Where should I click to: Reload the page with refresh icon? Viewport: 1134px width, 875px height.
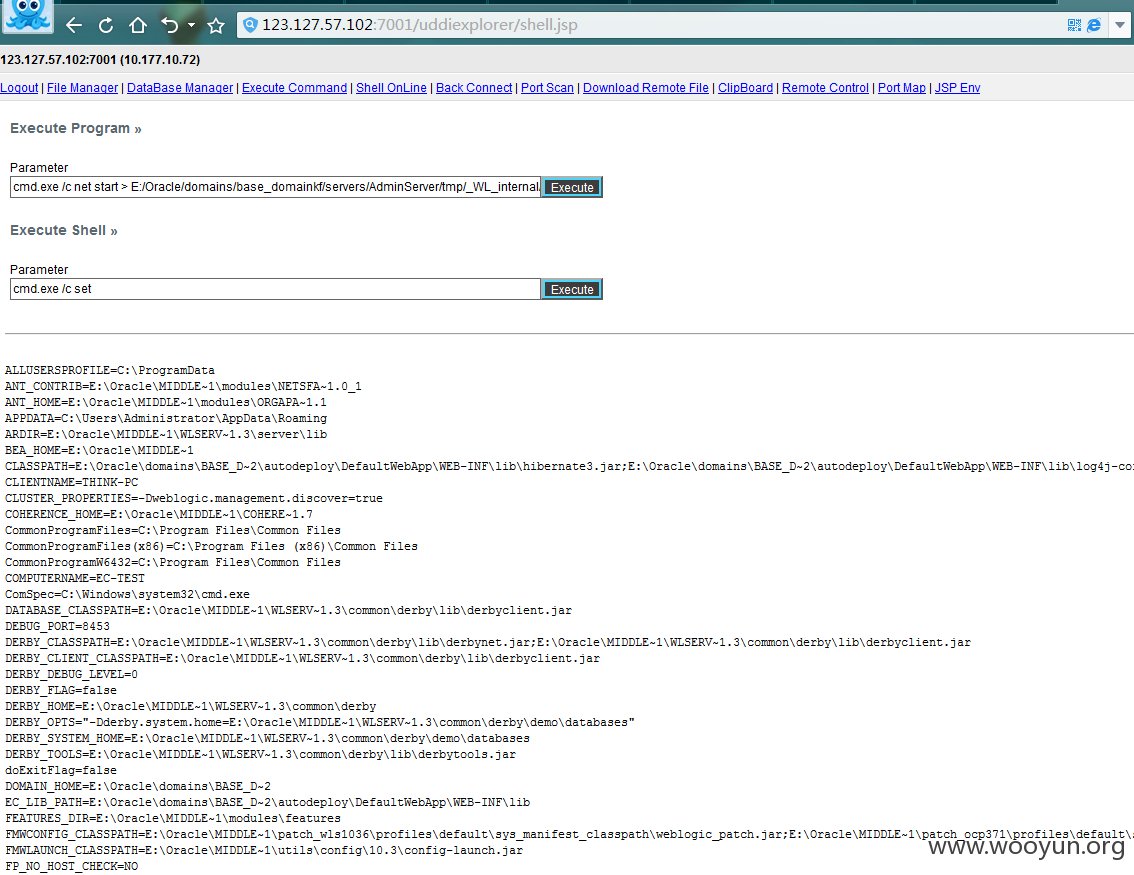pyautogui.click(x=106, y=25)
